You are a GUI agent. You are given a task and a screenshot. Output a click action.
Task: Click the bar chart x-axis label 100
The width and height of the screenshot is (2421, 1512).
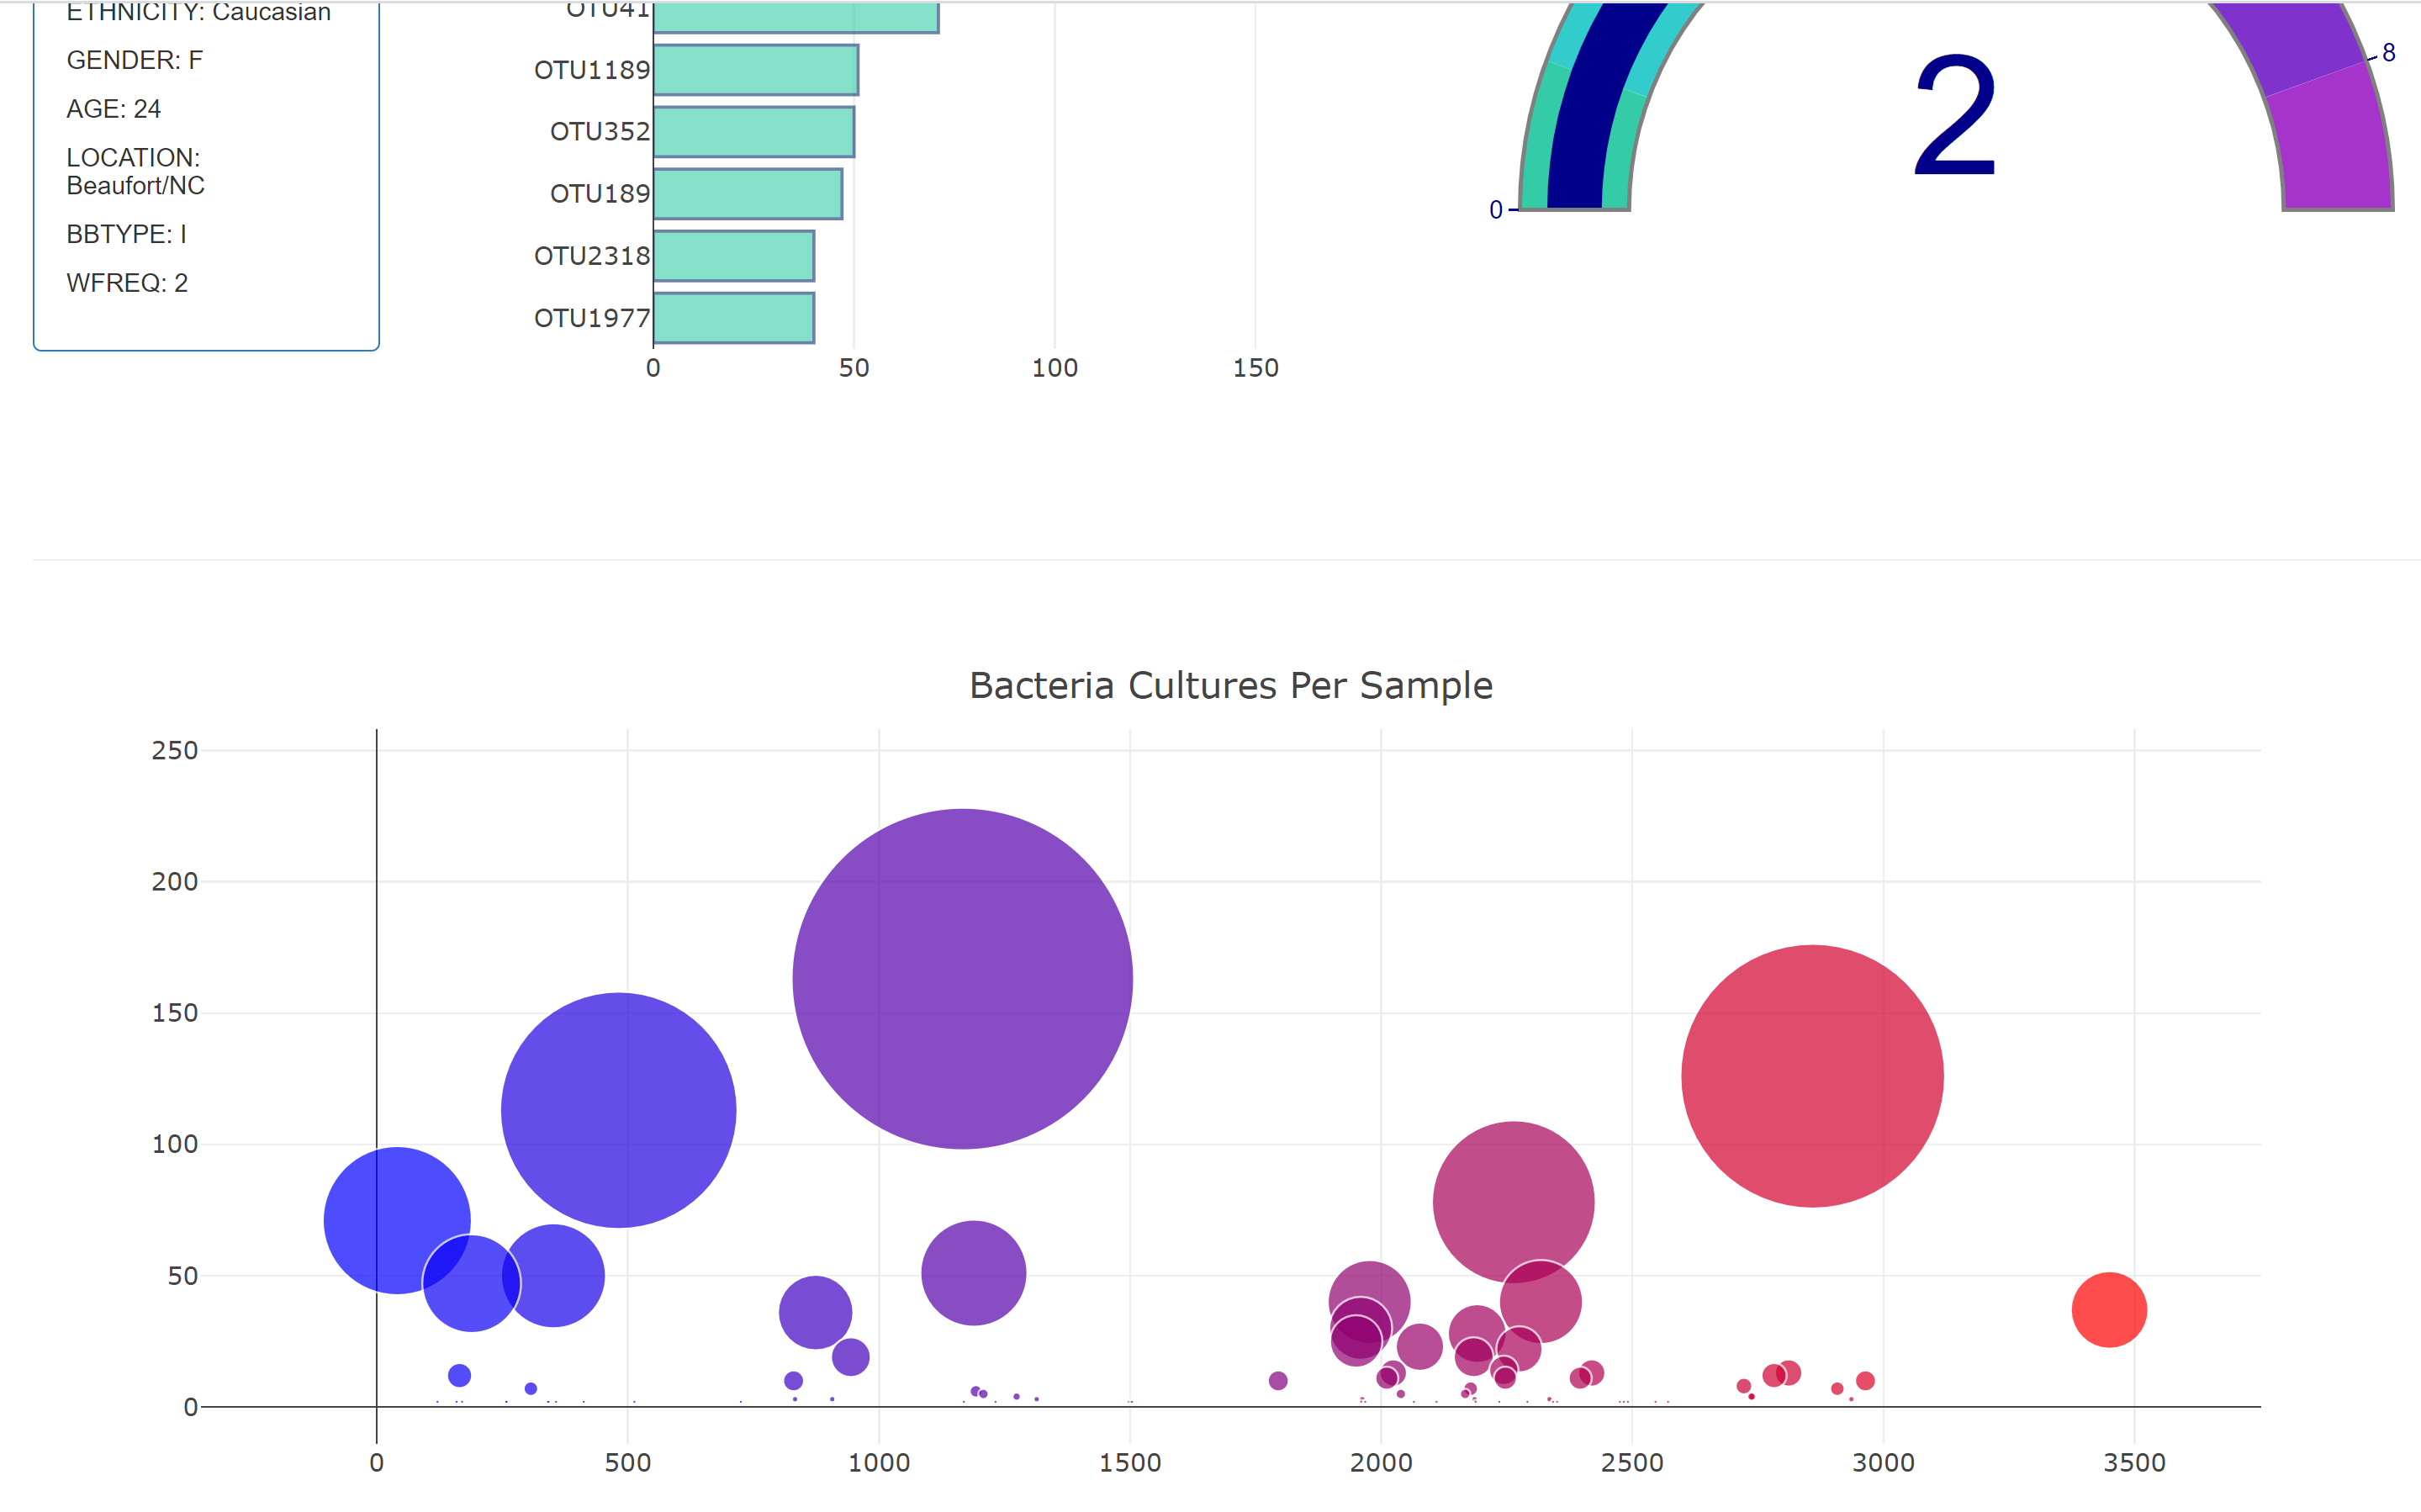click(x=1055, y=368)
